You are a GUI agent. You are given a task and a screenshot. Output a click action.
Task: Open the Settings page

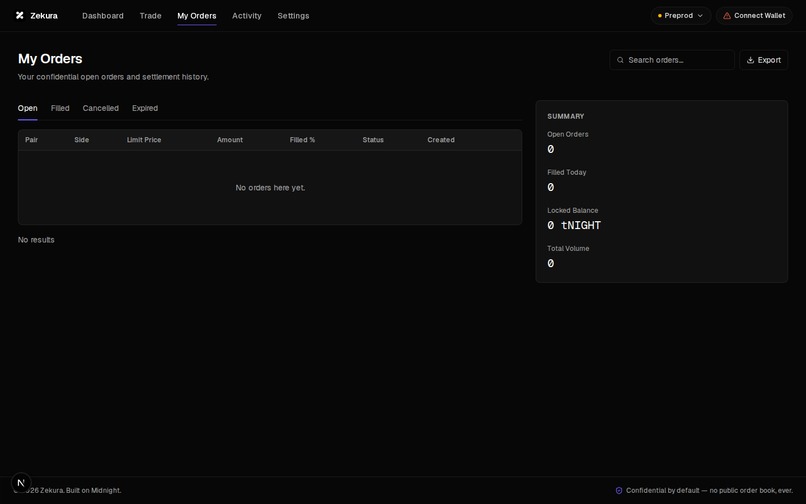pyautogui.click(x=294, y=16)
